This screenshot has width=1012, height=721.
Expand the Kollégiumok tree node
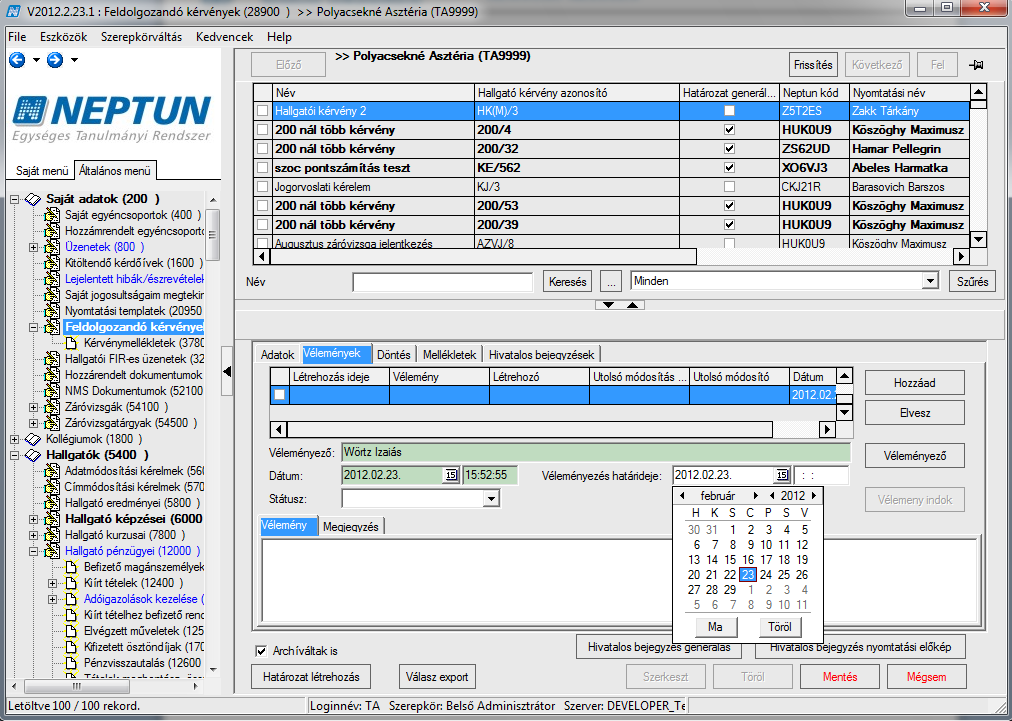pyautogui.click(x=14, y=440)
